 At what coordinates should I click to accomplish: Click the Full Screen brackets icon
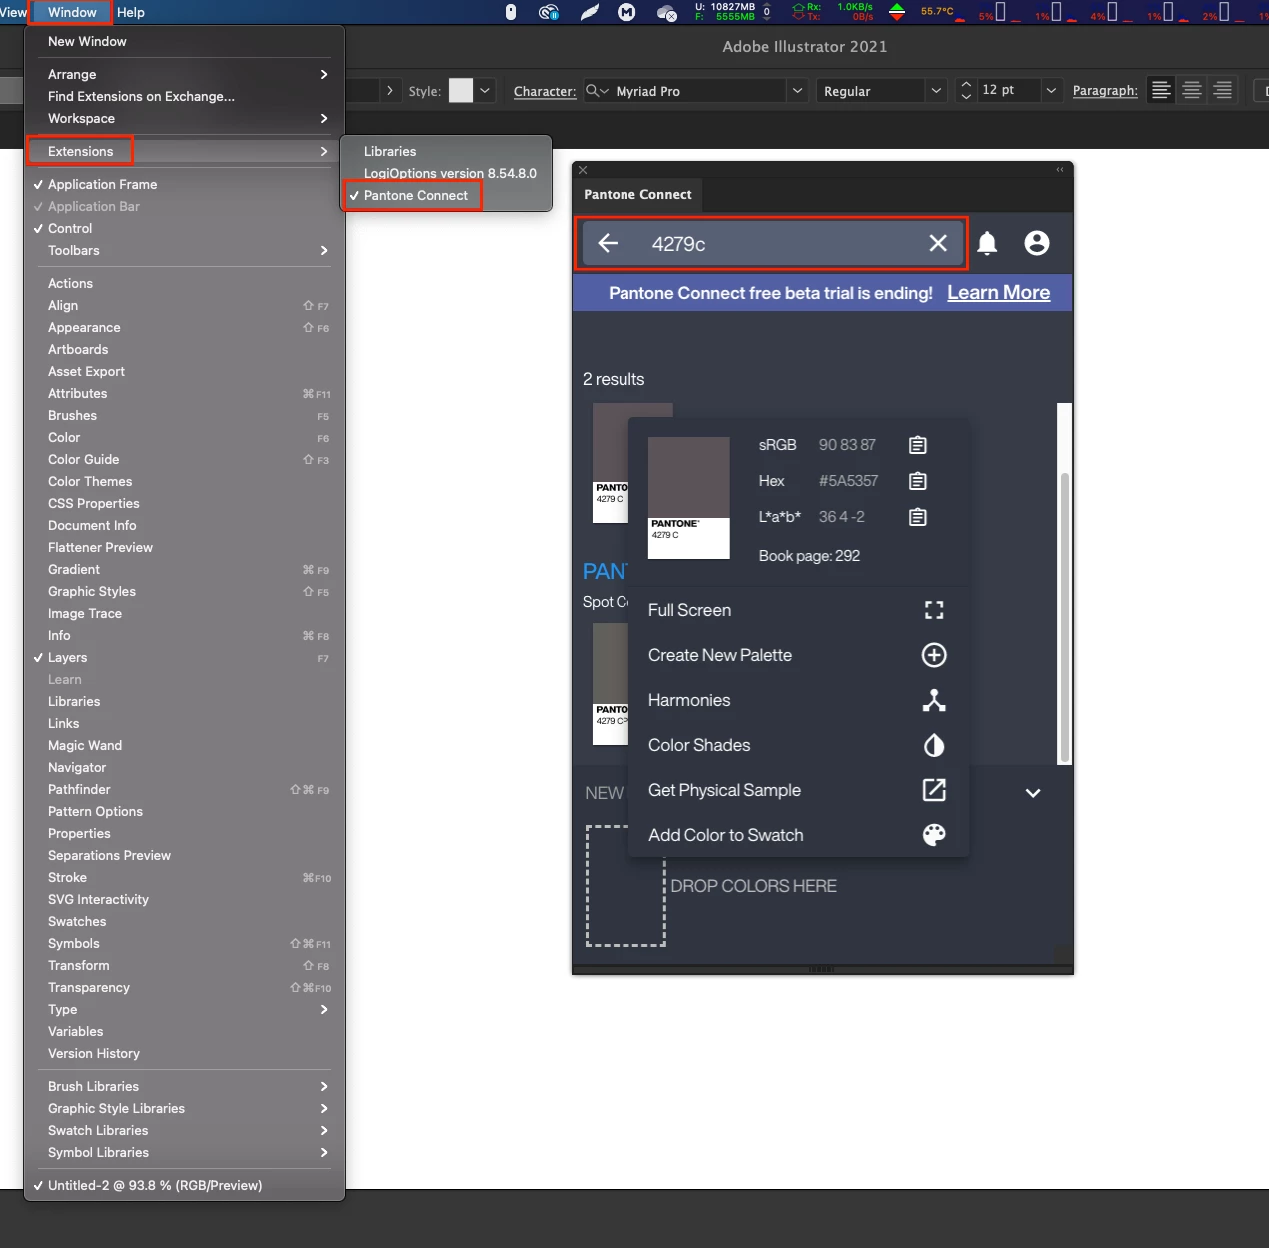point(934,610)
